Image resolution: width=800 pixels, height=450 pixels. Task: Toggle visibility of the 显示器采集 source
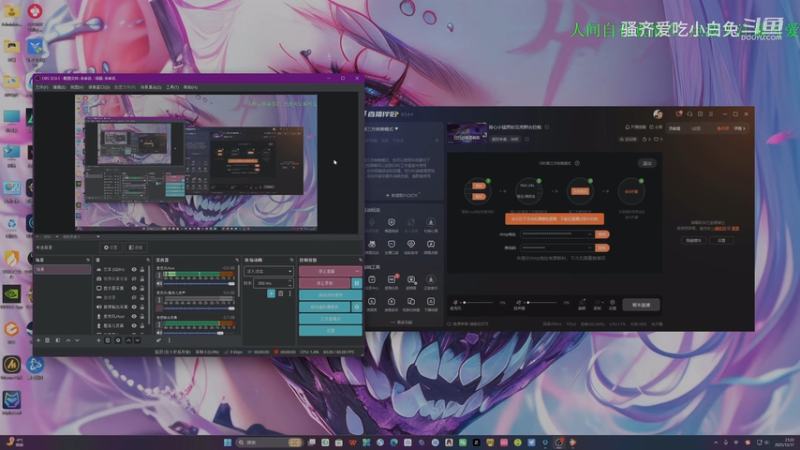tap(134, 288)
